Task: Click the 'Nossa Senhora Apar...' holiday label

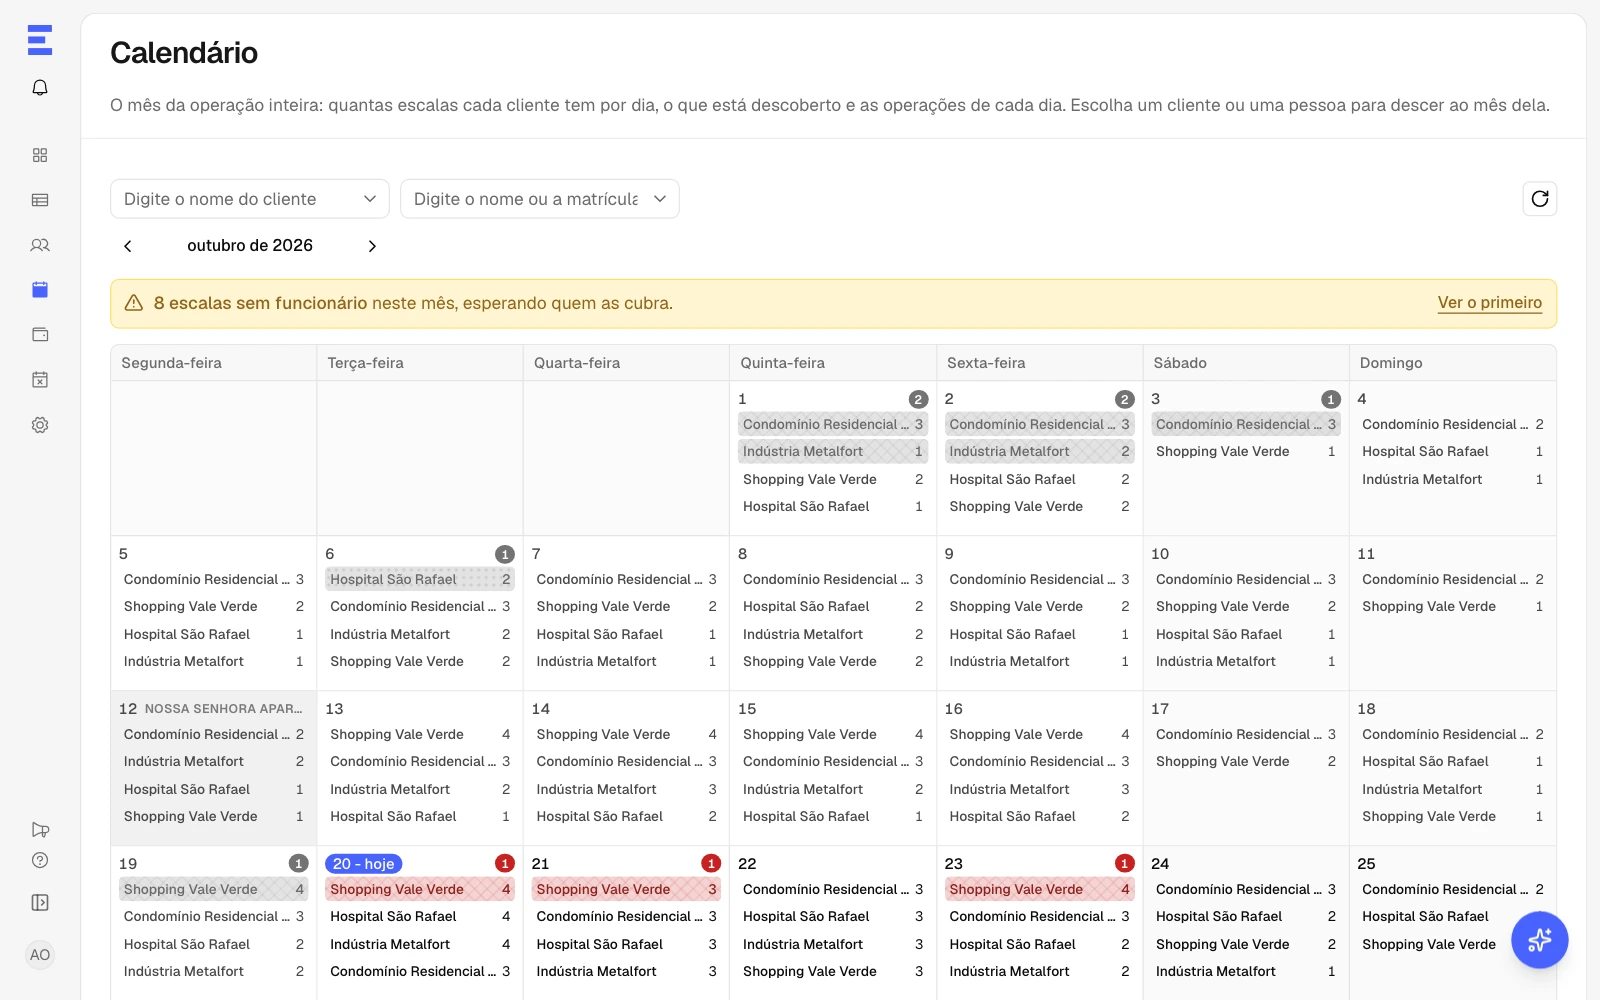Action: [223, 709]
